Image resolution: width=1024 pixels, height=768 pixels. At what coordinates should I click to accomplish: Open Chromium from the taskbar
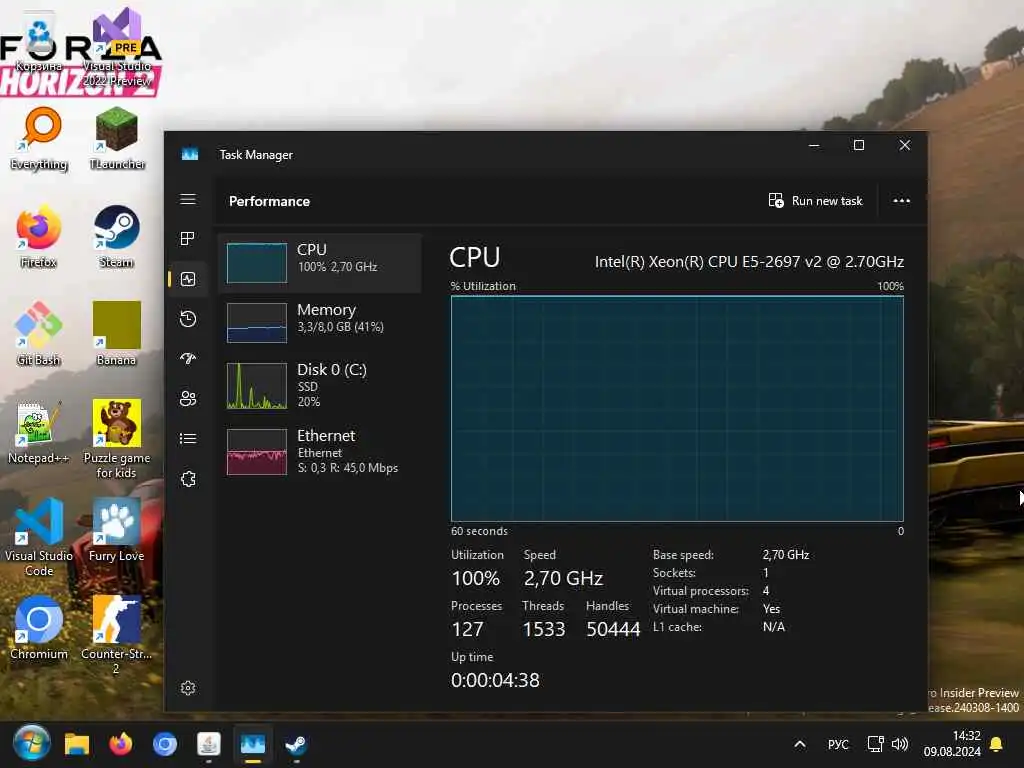click(165, 744)
